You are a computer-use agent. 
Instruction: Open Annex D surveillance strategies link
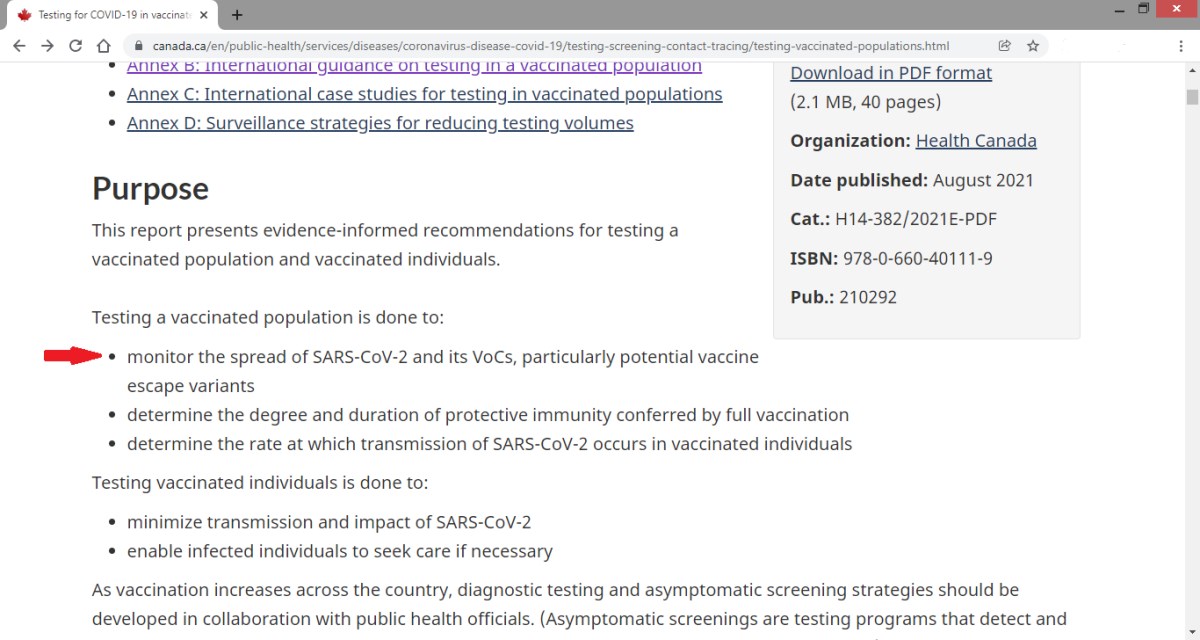pos(380,123)
